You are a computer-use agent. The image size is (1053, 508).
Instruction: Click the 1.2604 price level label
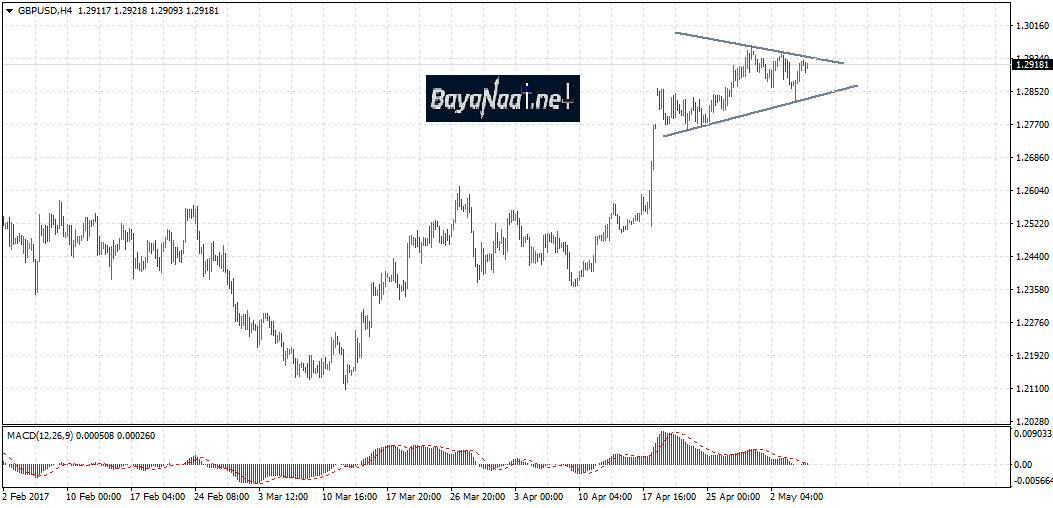pos(1031,190)
